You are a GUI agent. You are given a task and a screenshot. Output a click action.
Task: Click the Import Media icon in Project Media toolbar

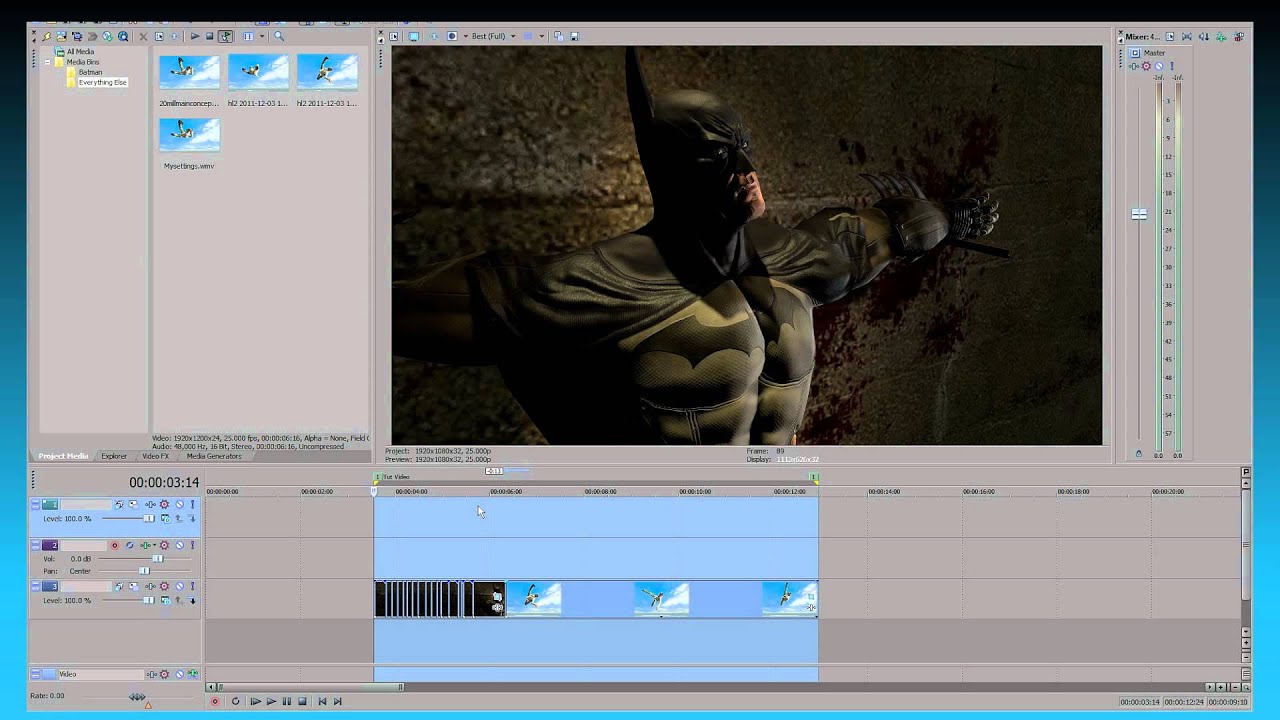(62, 36)
